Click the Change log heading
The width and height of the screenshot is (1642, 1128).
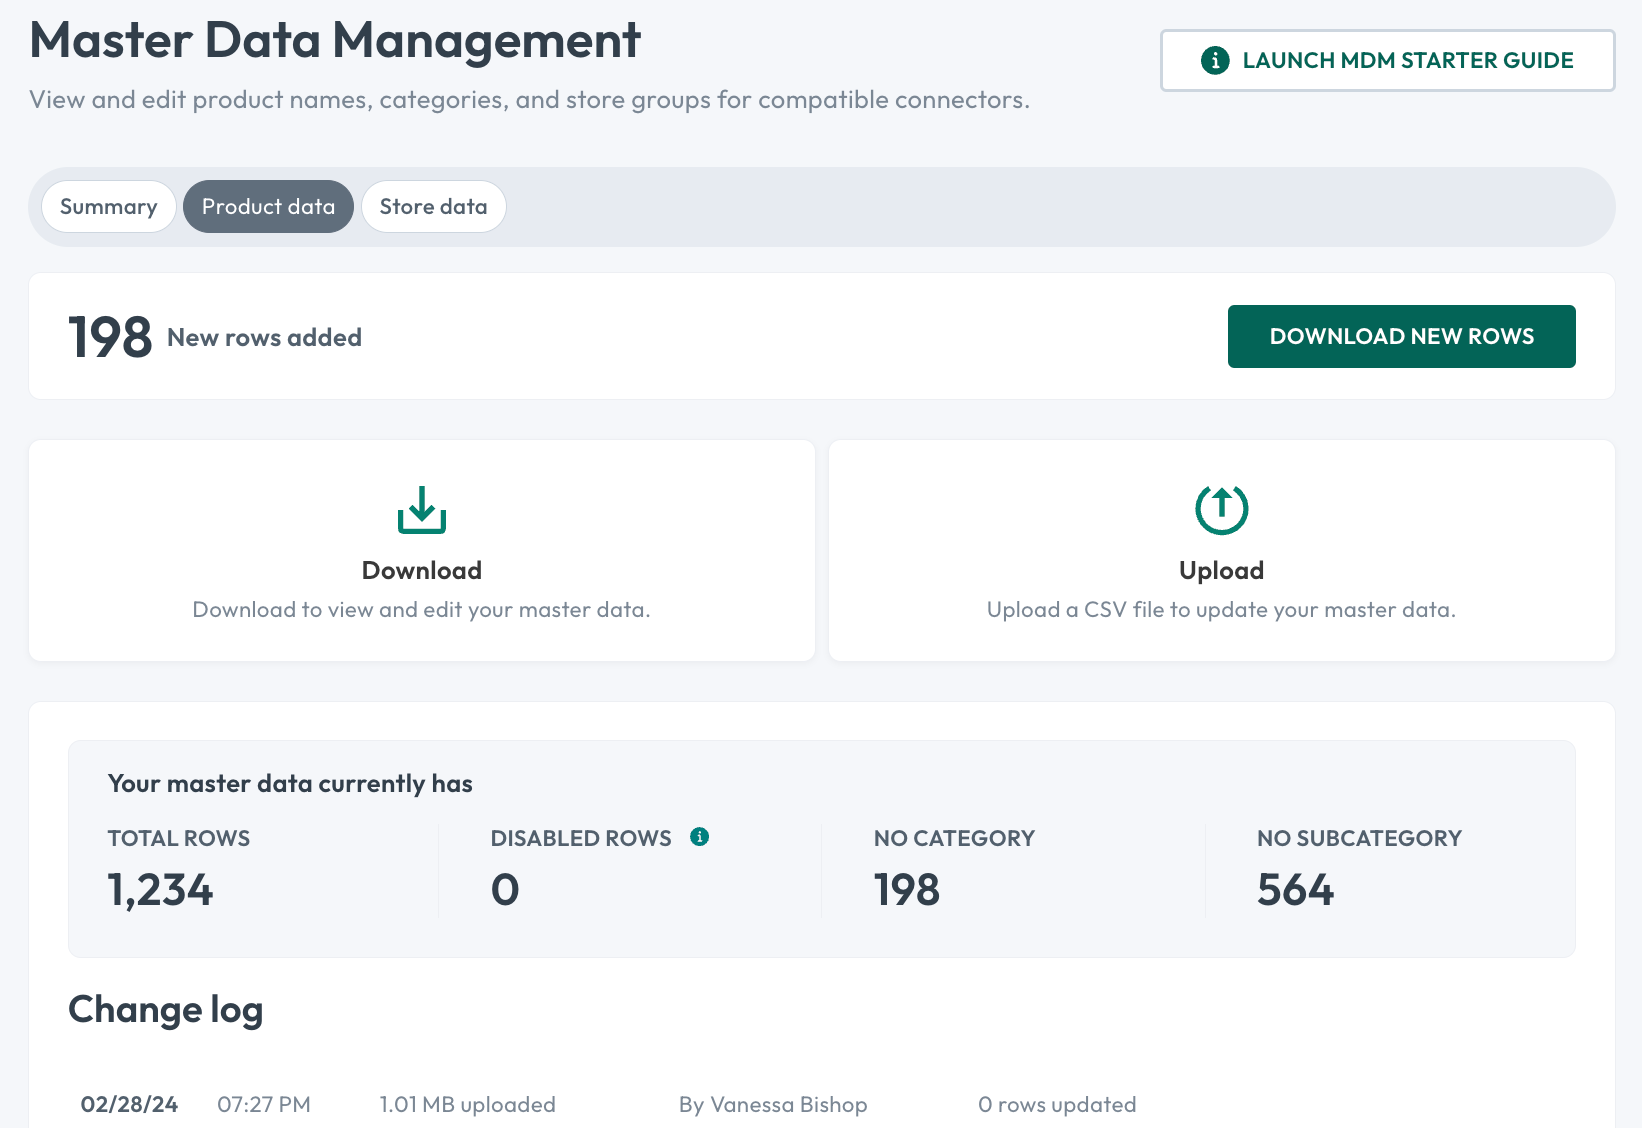coord(166,1010)
